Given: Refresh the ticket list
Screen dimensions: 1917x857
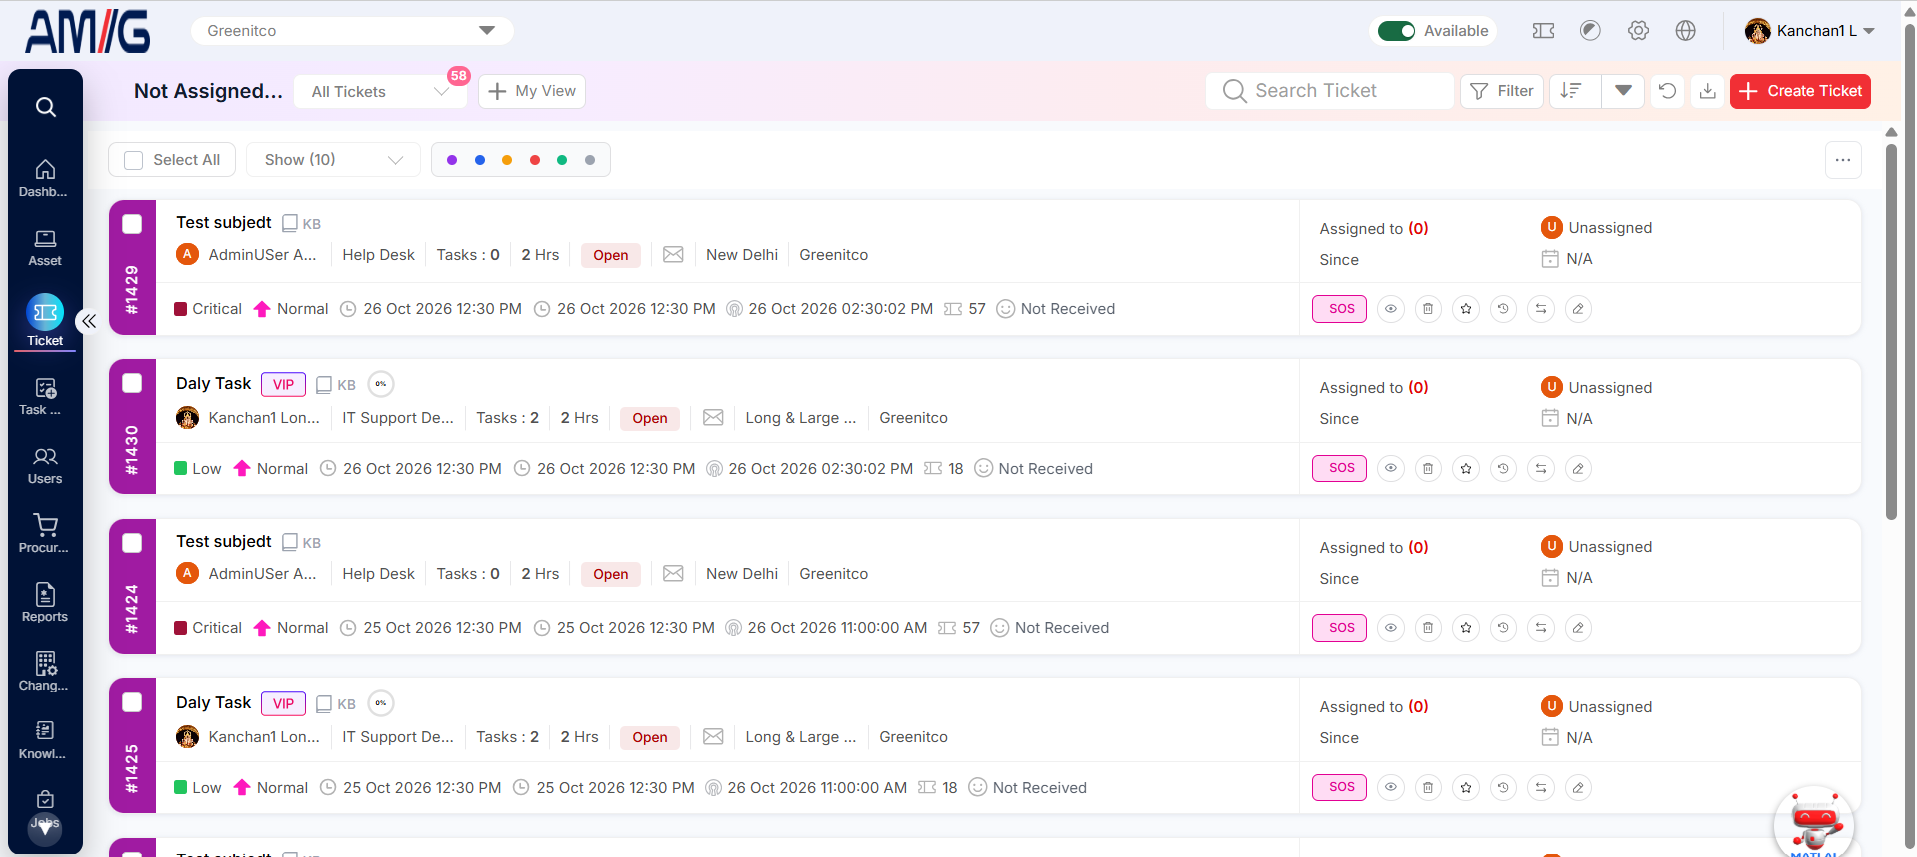Looking at the screenshot, I should point(1667,91).
